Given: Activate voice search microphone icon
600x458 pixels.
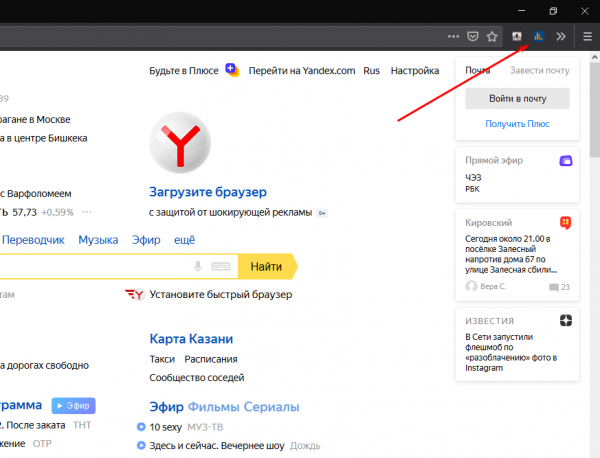Looking at the screenshot, I should [197, 266].
